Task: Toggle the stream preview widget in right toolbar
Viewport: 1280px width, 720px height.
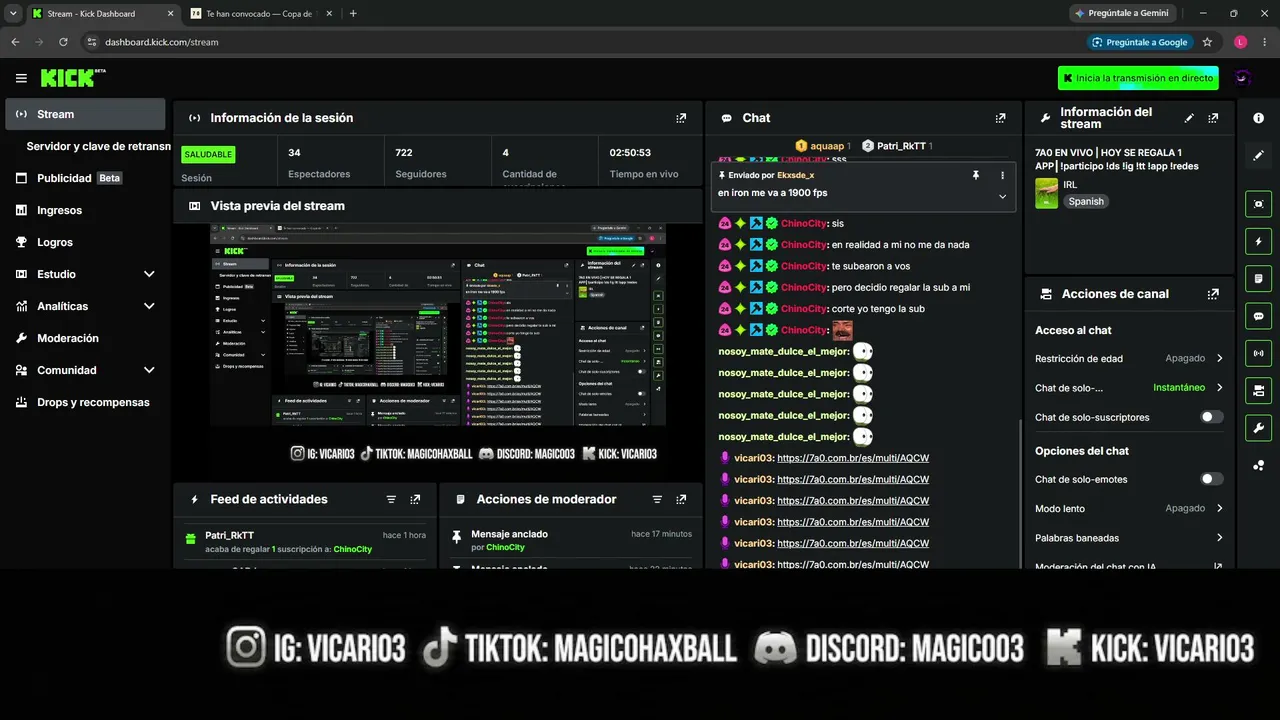Action: [1258, 204]
